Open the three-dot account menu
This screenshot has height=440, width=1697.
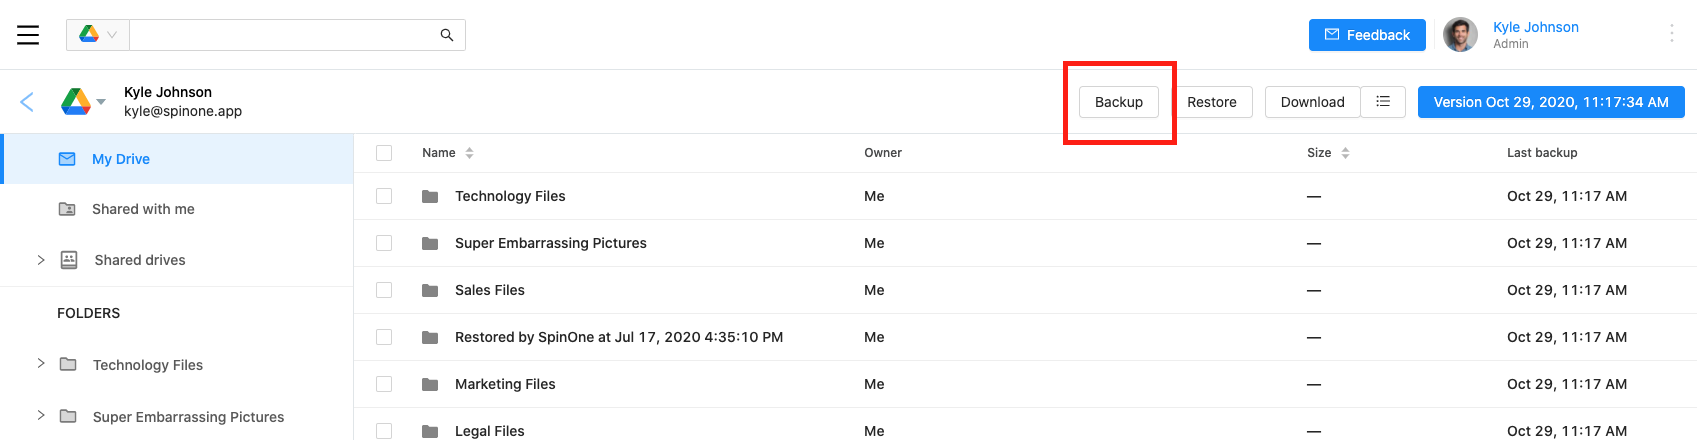pyautogui.click(x=1671, y=34)
